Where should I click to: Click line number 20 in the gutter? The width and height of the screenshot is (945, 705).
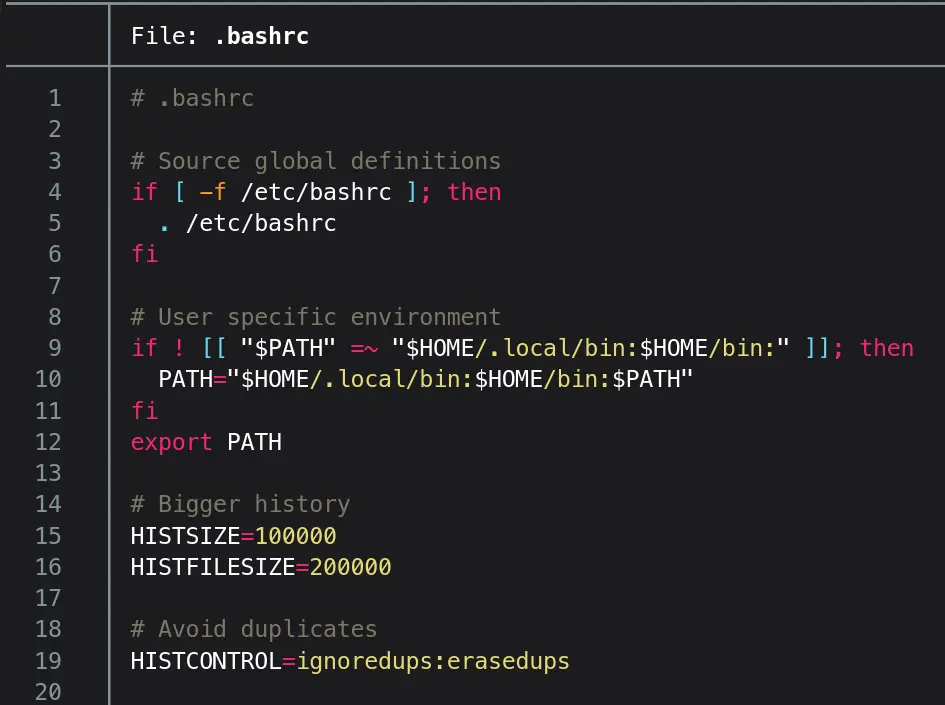pos(48,692)
